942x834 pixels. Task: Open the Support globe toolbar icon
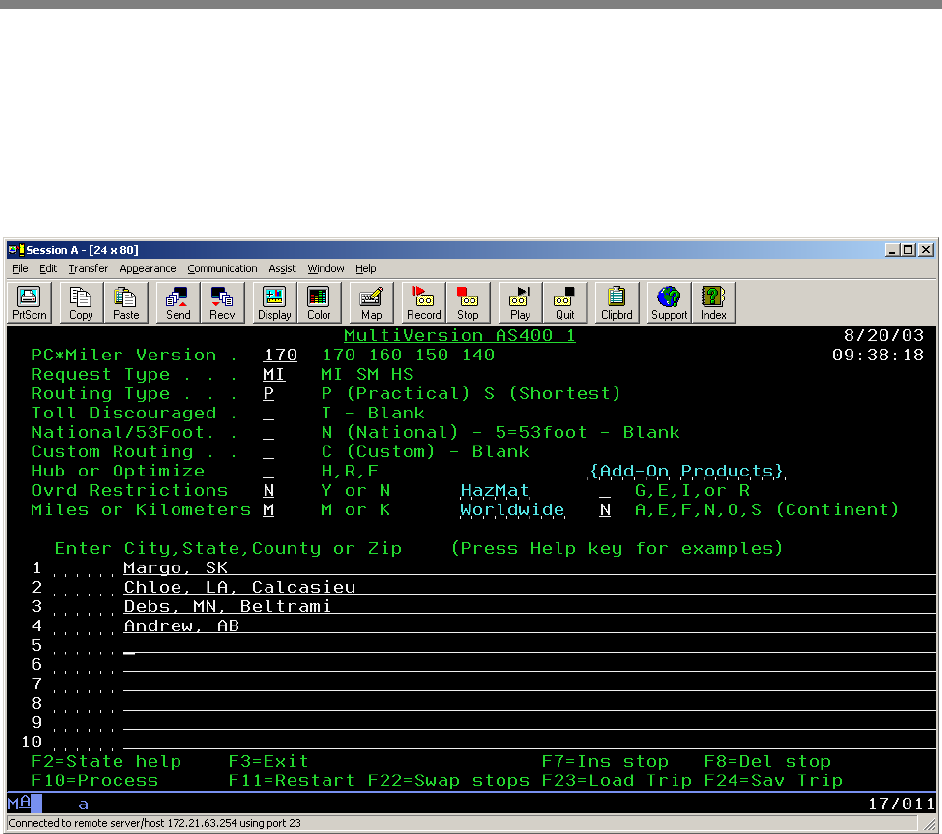tap(669, 303)
